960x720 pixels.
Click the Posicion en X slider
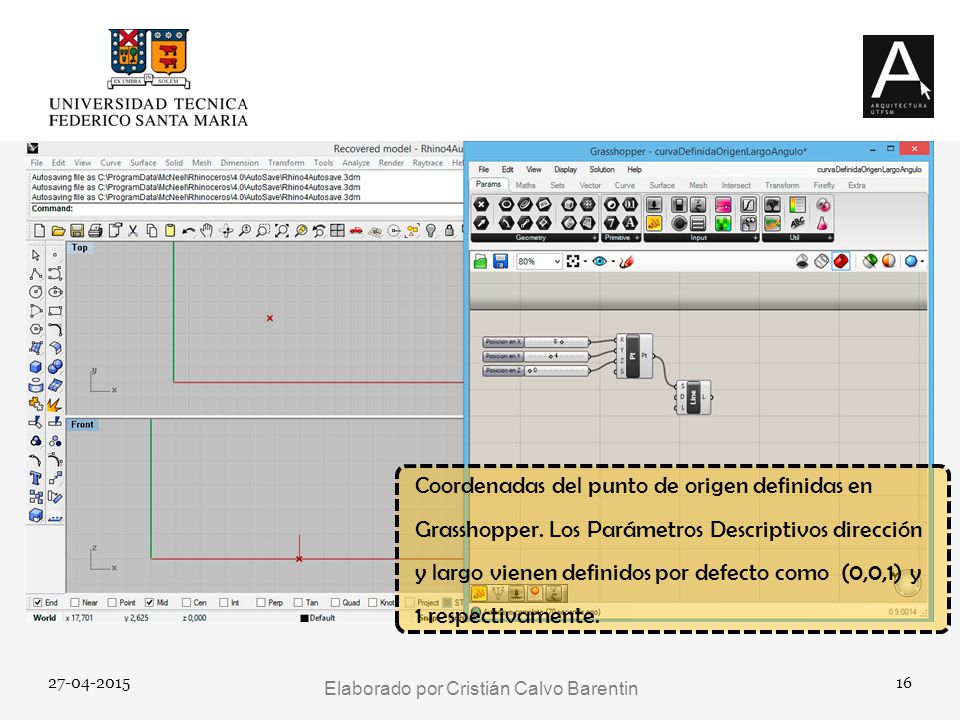536,342
